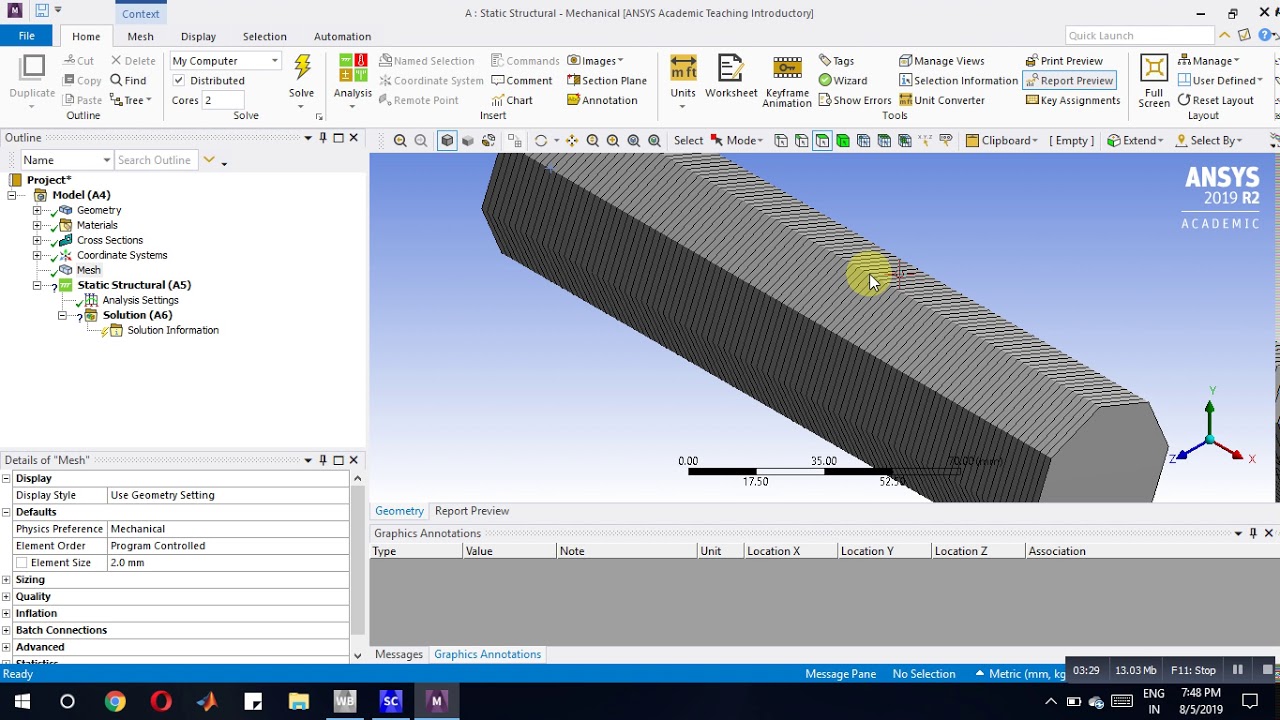Open Chrome from the Windows taskbar
This screenshot has height=720, width=1280.
coord(115,701)
